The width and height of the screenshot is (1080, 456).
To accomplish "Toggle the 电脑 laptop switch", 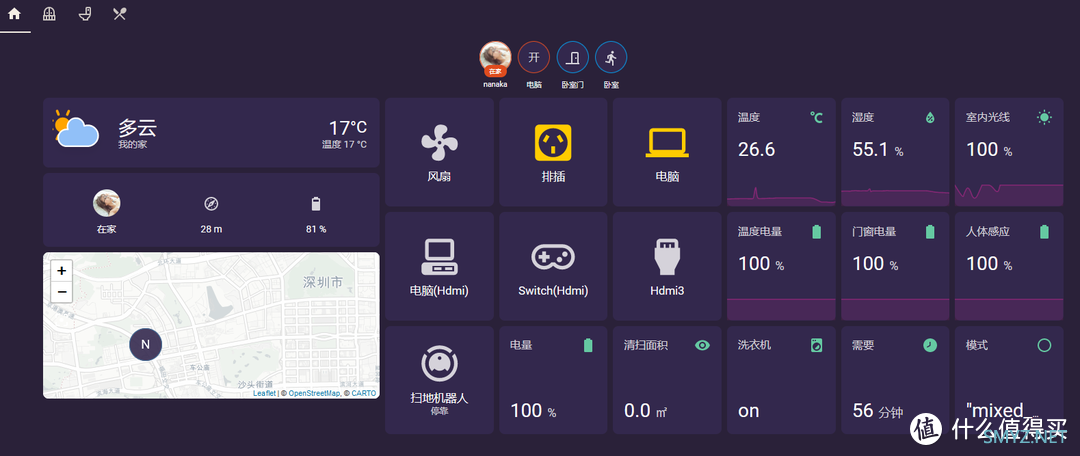I will point(667,152).
